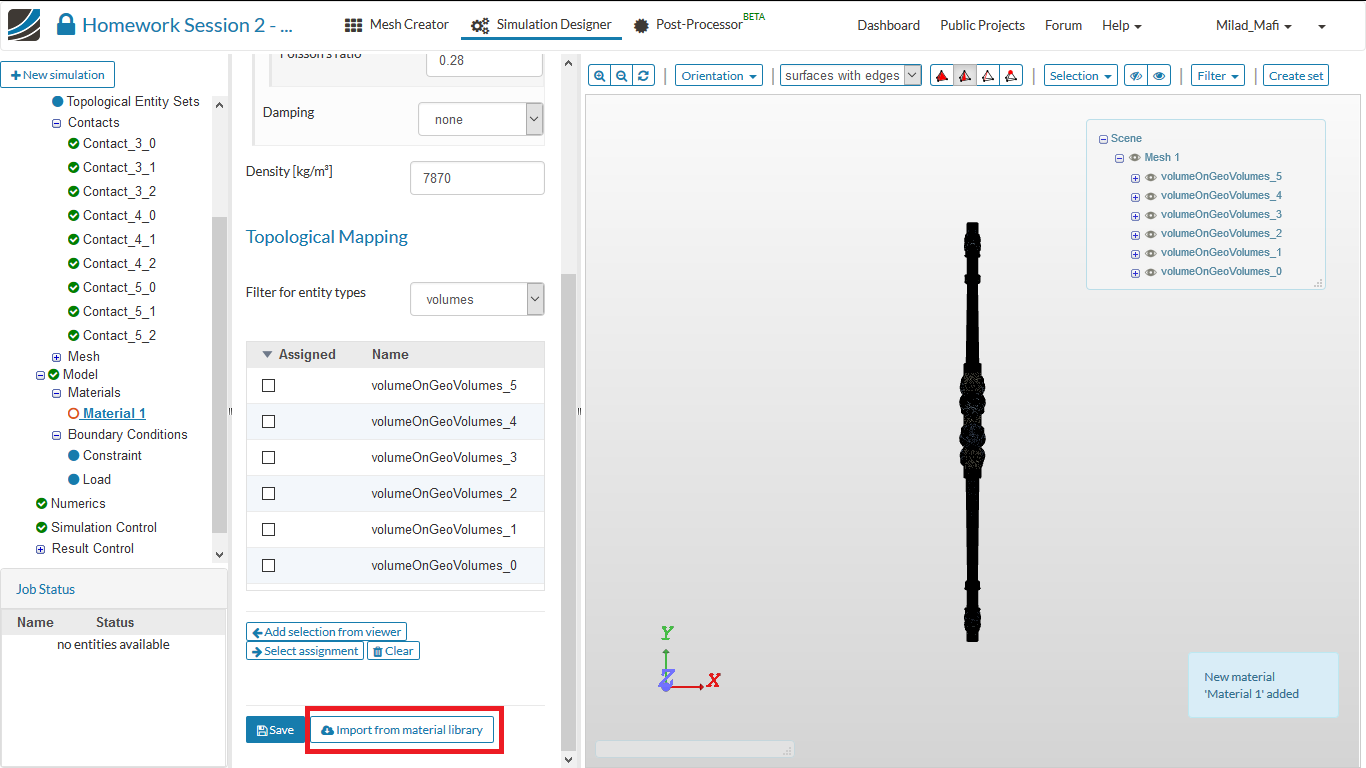The height and width of the screenshot is (768, 1366).
Task: Toggle visibility of volumeOnGeoVolumes_3 in Scene tree
Action: (x=1151, y=215)
